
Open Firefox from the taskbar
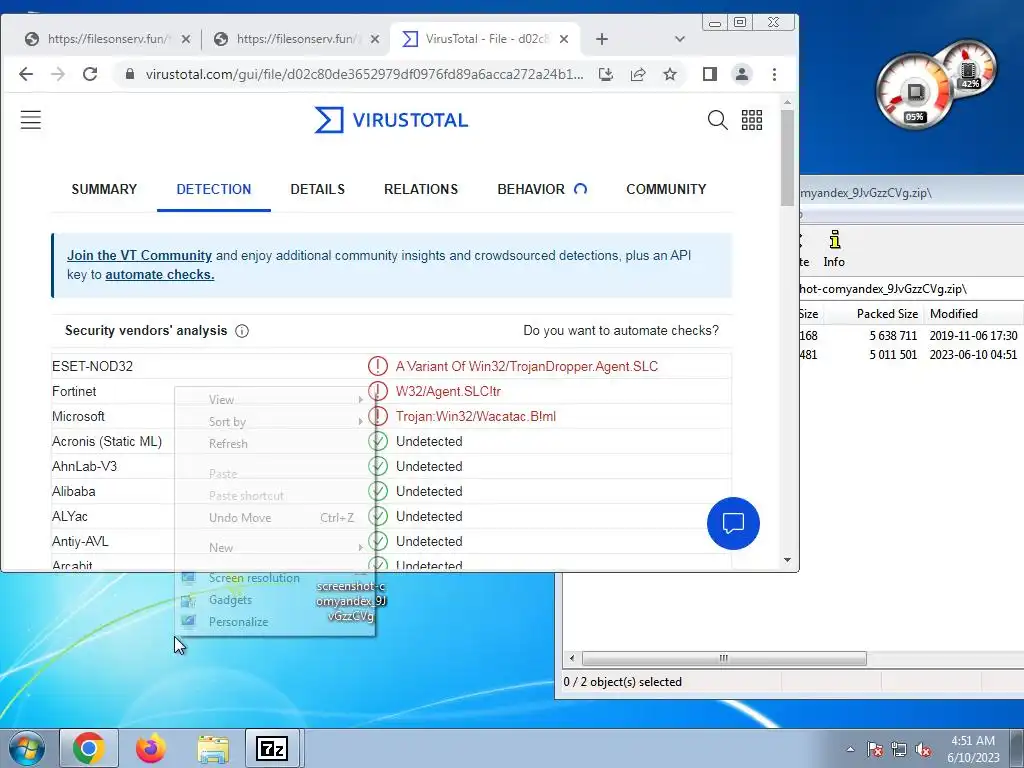tap(151, 748)
